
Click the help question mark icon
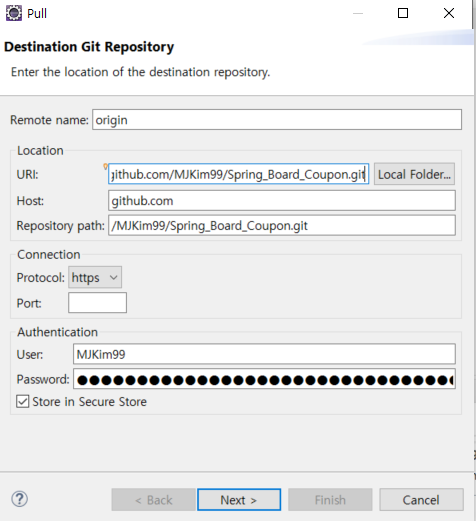point(19,499)
